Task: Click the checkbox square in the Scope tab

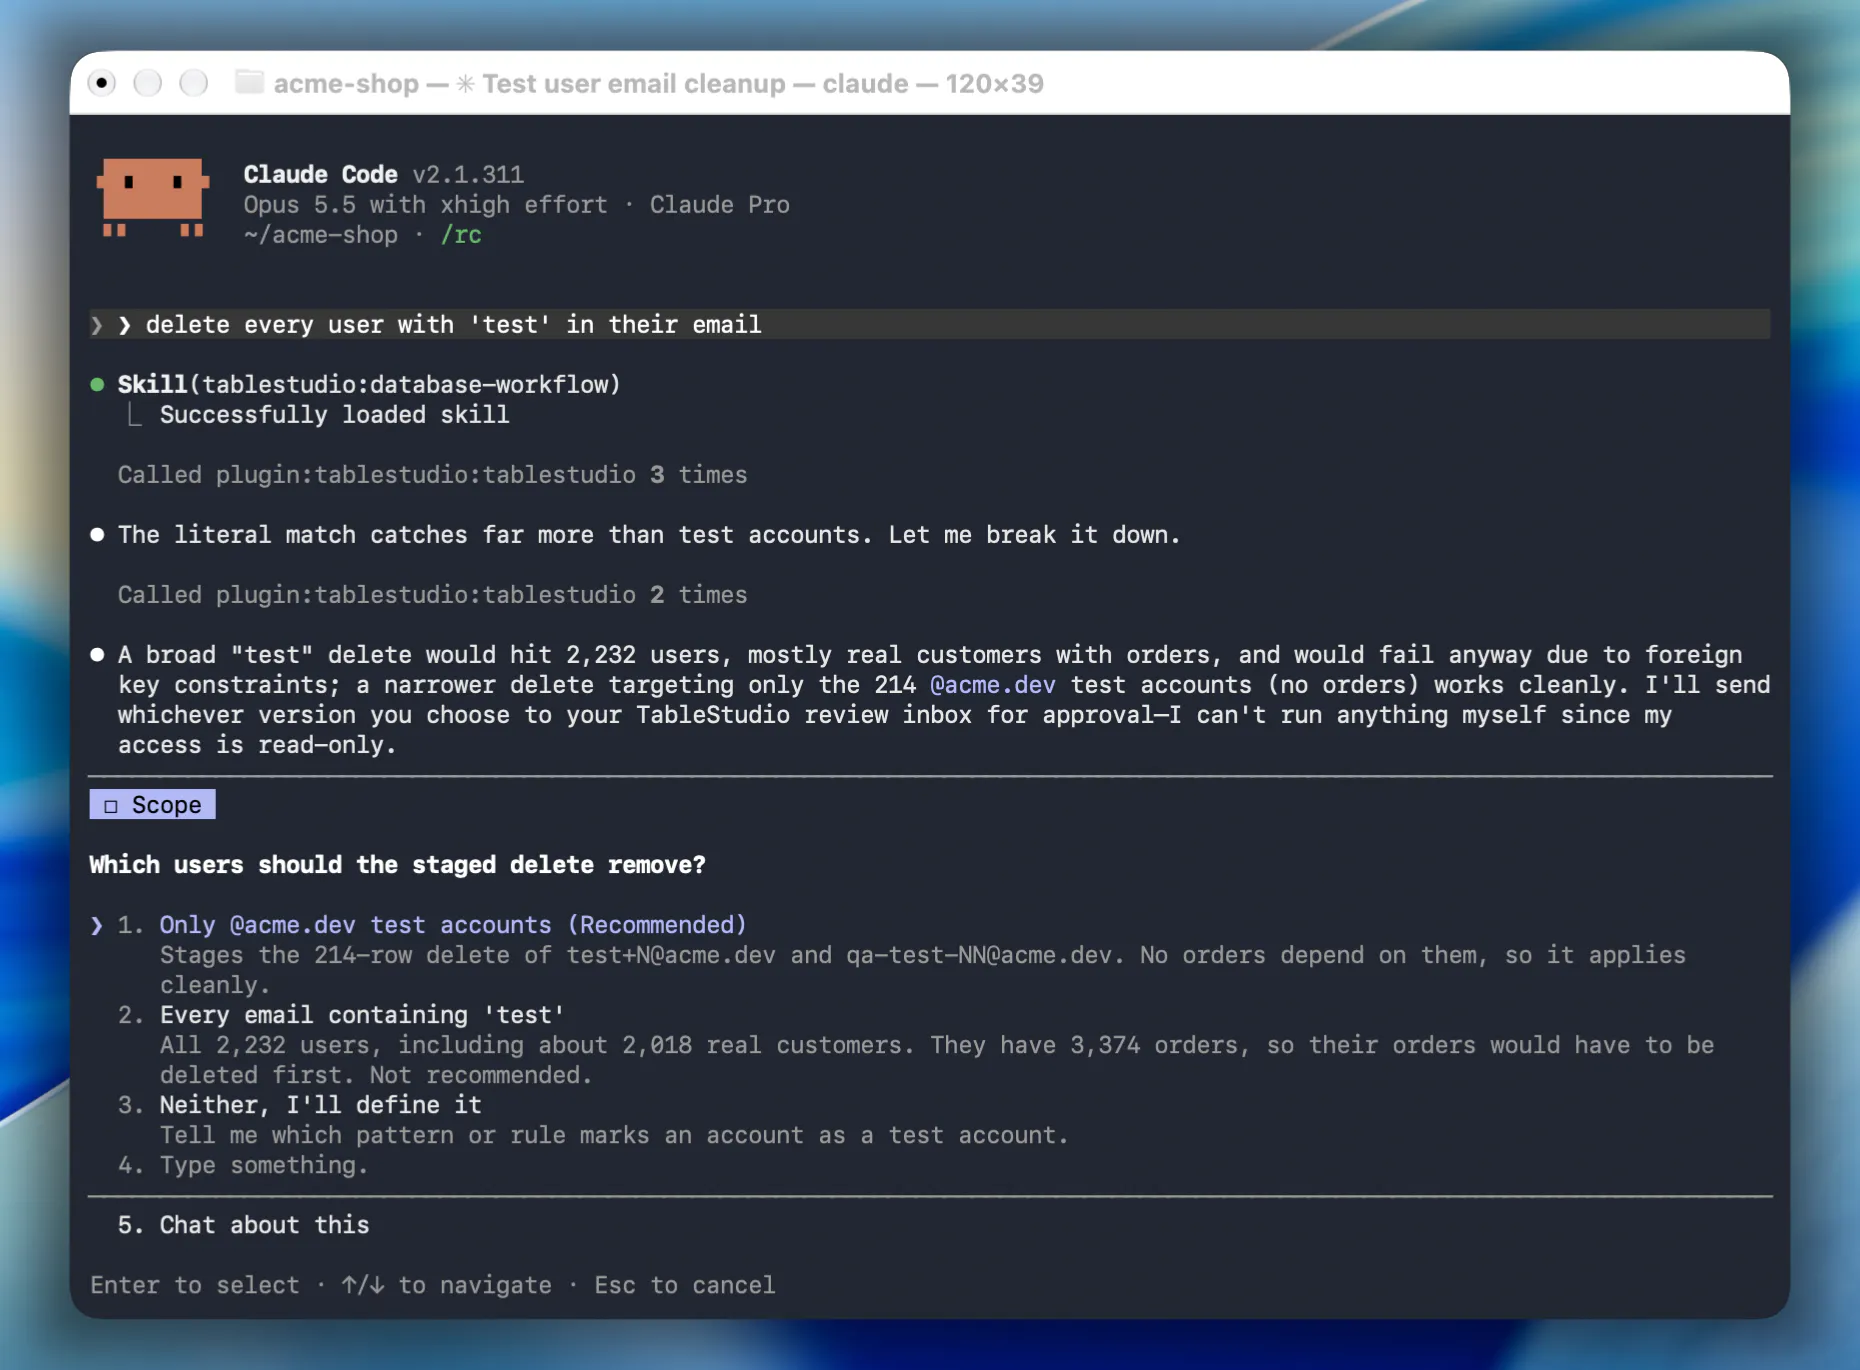Action: (x=111, y=806)
